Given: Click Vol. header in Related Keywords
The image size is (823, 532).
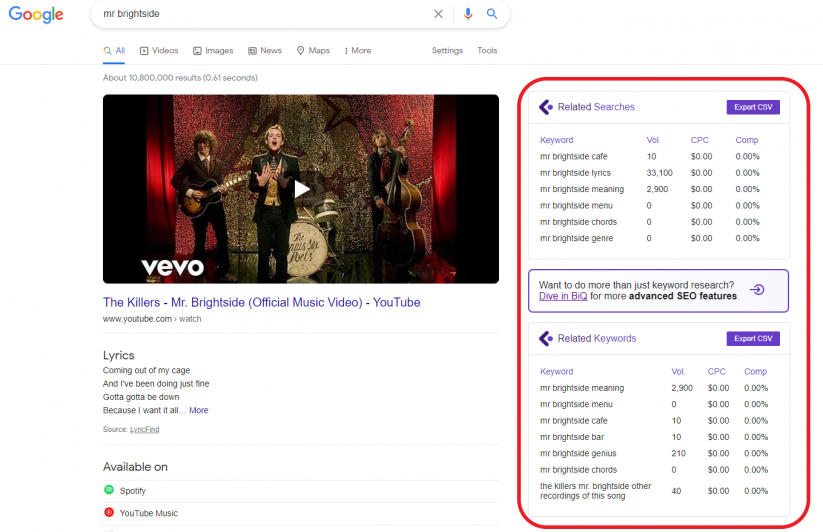Looking at the screenshot, I should tap(678, 371).
